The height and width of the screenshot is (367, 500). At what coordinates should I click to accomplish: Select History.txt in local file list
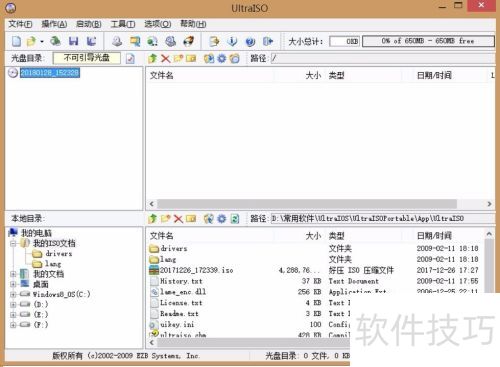(181, 281)
